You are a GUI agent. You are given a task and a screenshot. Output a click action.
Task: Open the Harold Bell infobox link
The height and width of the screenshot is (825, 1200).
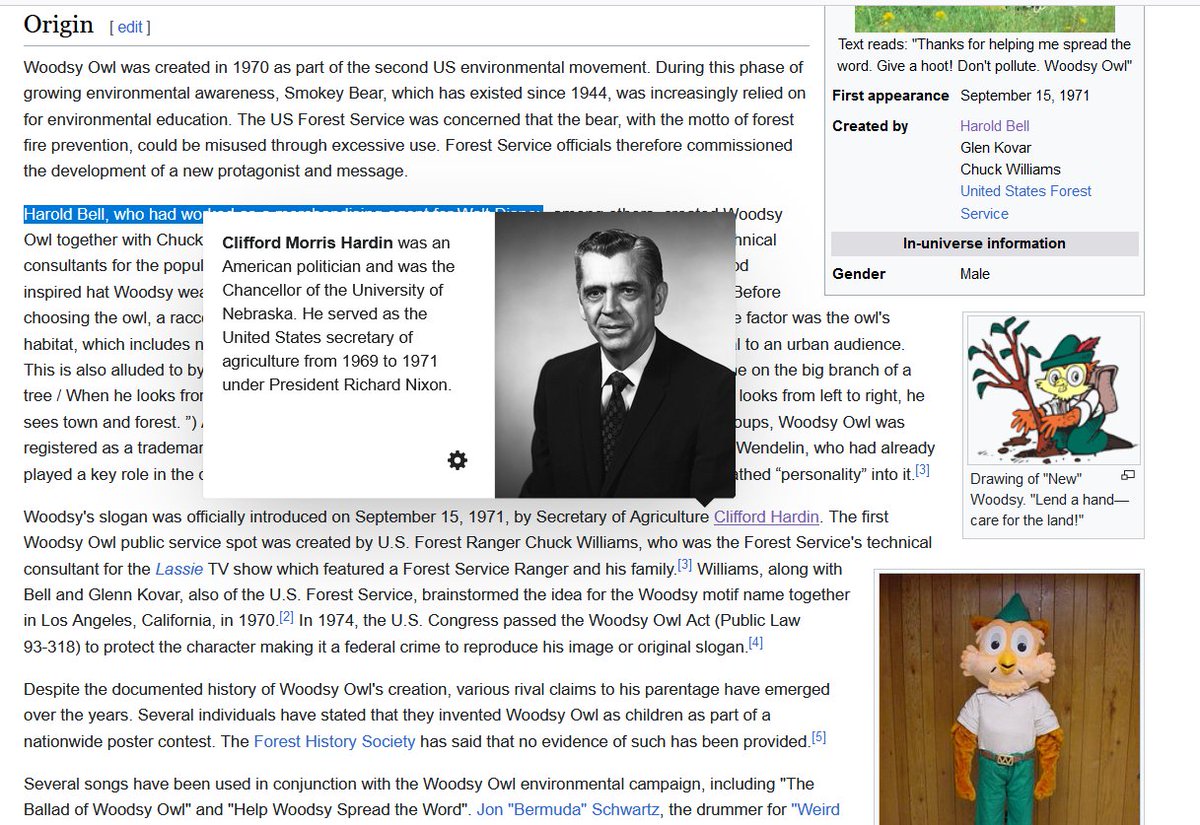click(x=994, y=126)
